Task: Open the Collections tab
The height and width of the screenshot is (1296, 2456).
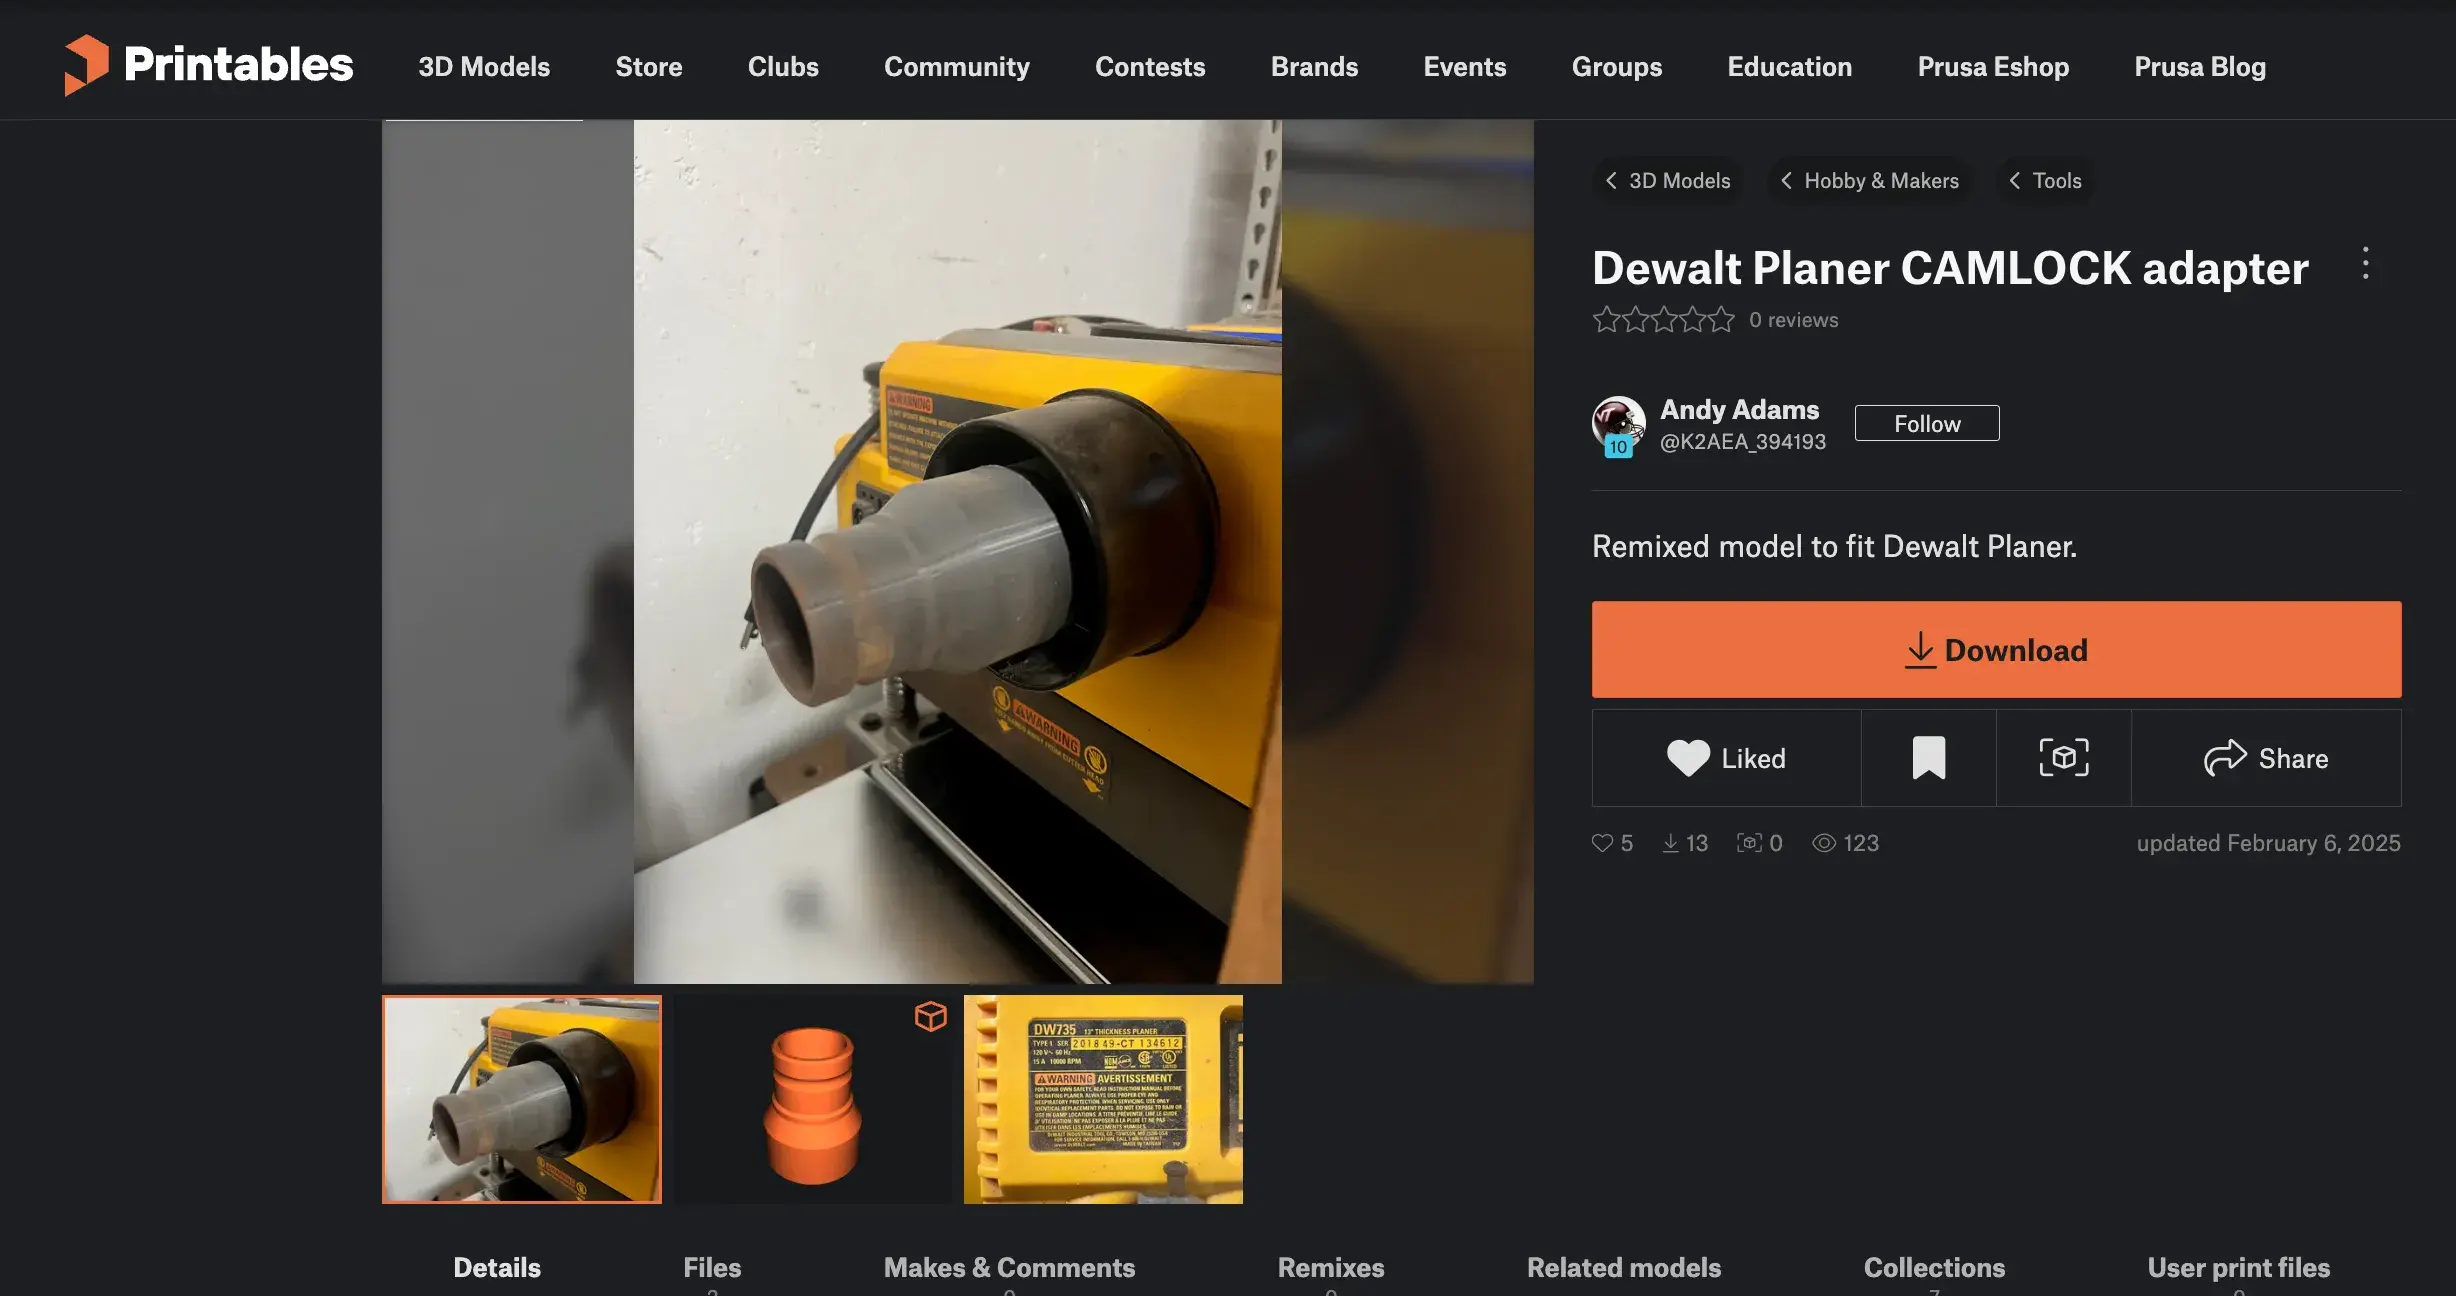Action: (1934, 1268)
